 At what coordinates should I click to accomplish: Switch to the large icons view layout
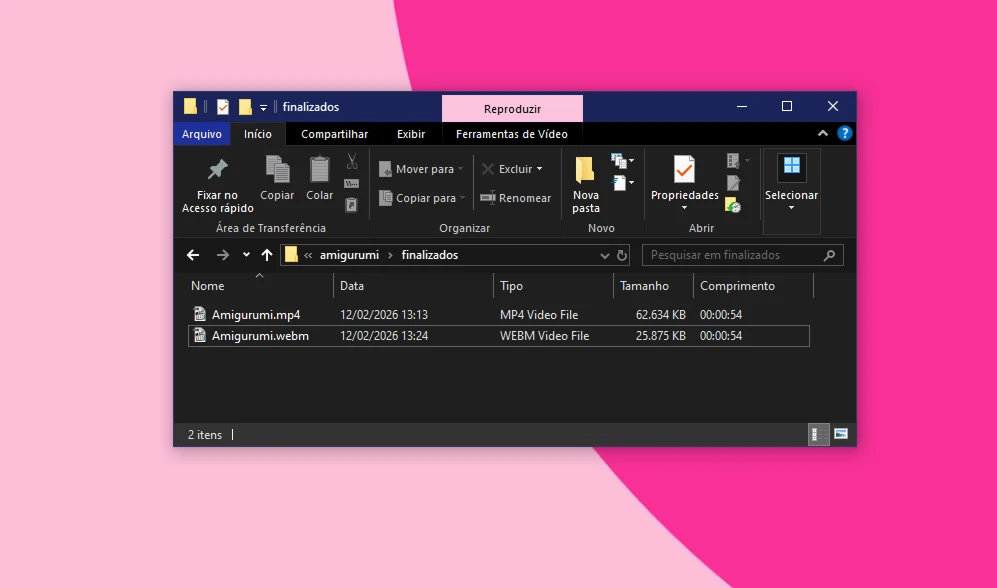[841, 434]
